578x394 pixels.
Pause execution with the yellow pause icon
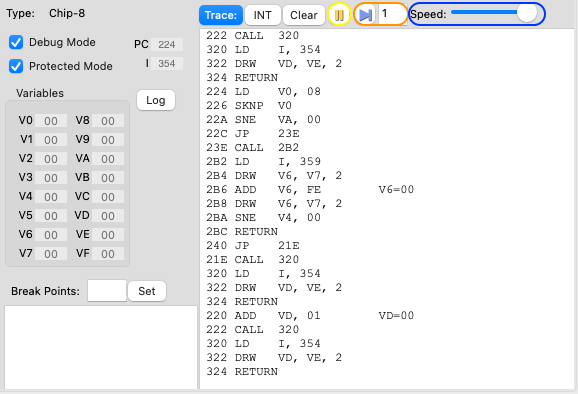tap(339, 15)
